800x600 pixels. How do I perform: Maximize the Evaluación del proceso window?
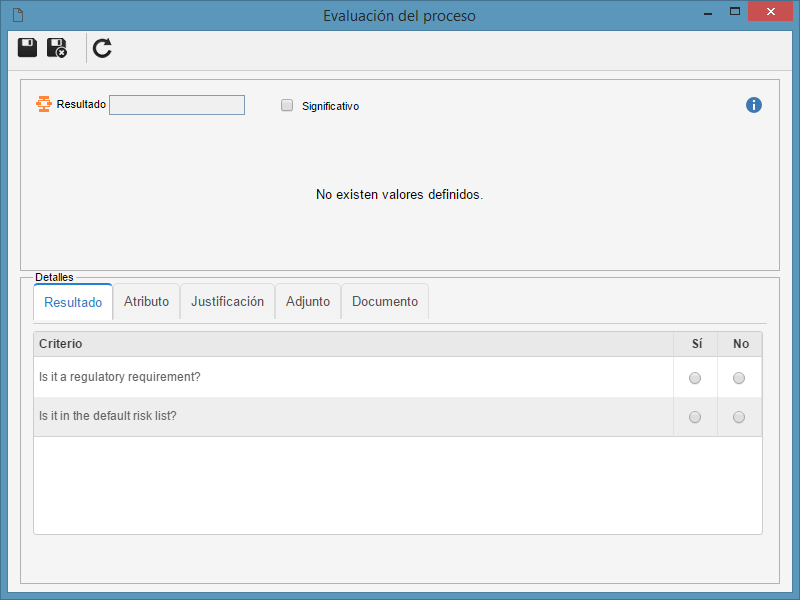(735, 11)
